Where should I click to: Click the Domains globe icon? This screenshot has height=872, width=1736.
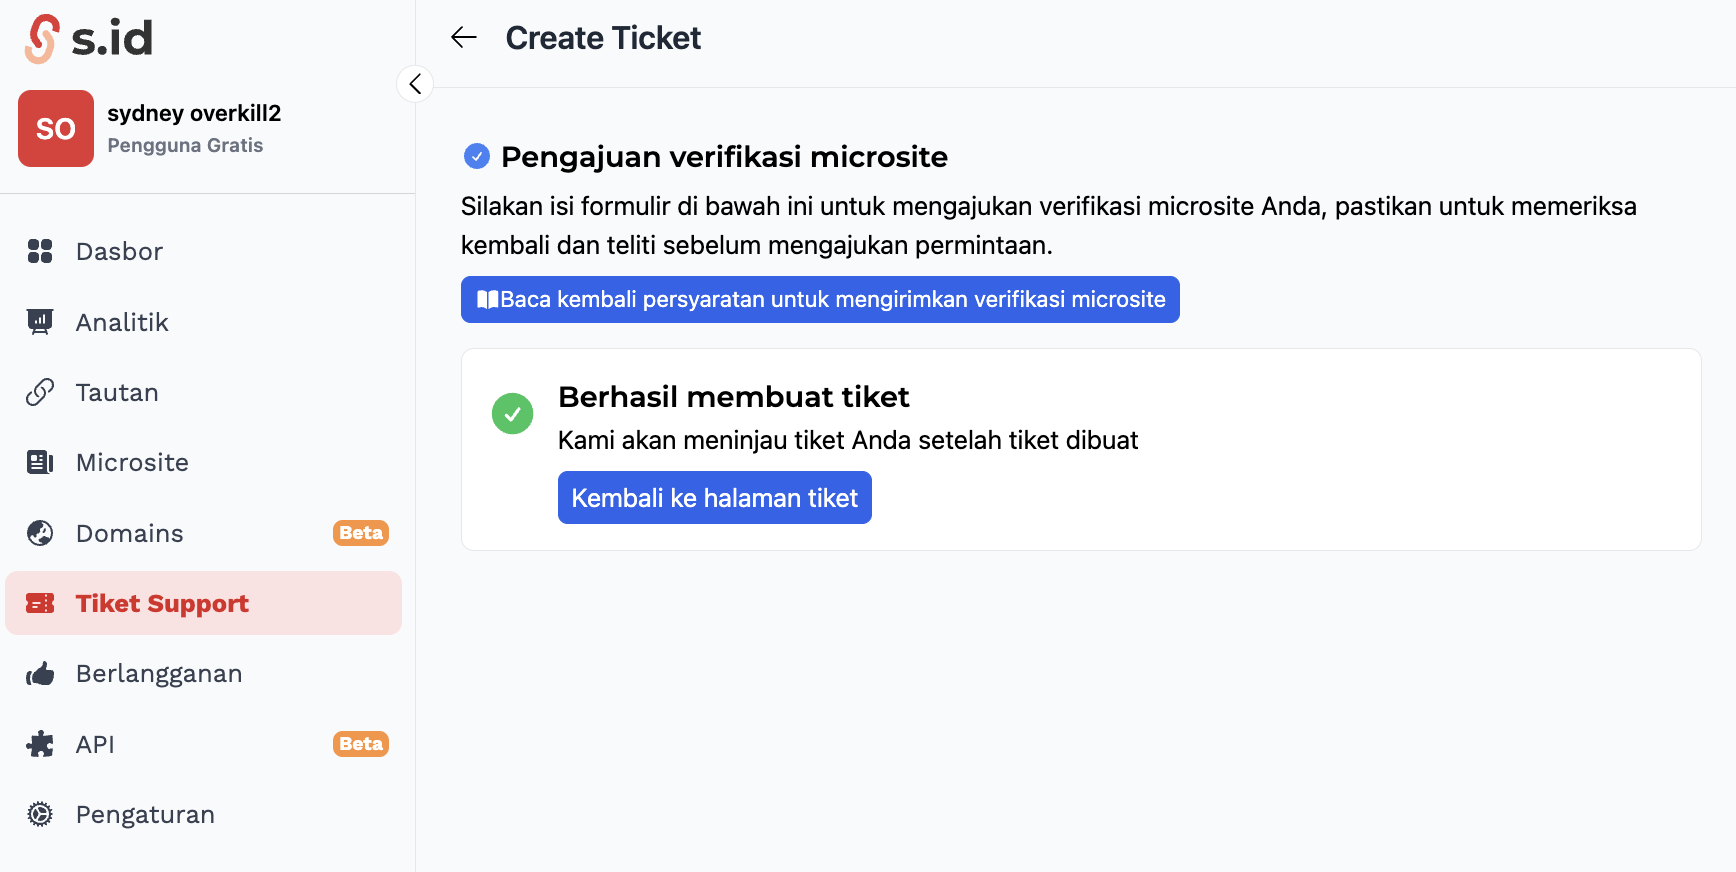click(40, 533)
